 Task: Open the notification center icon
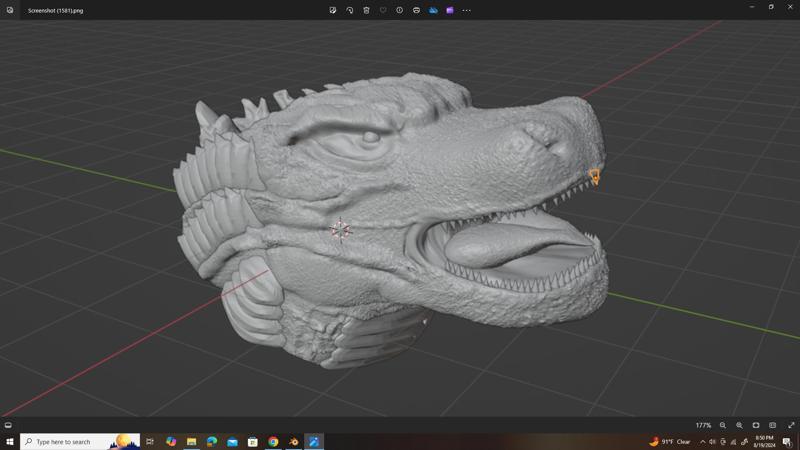click(x=787, y=442)
